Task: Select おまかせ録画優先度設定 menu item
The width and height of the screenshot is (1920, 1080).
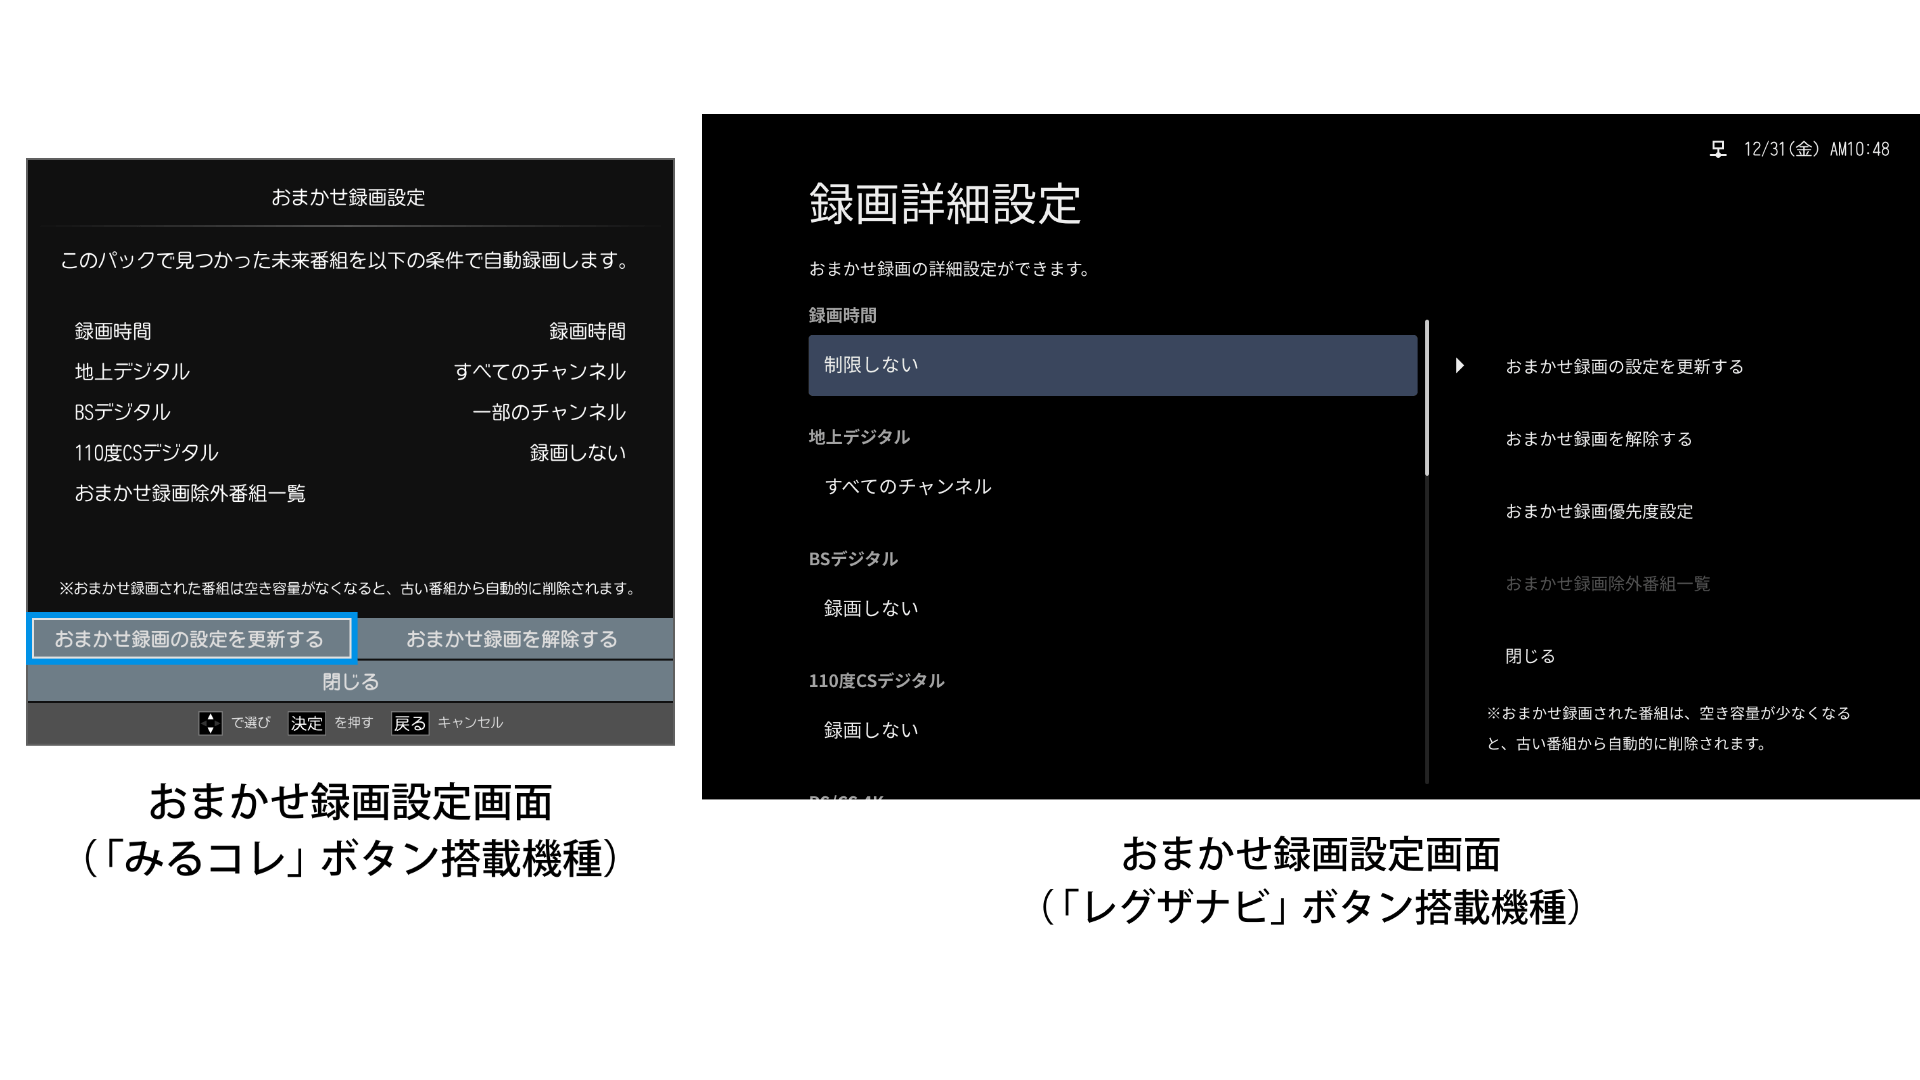Action: pyautogui.click(x=1598, y=511)
